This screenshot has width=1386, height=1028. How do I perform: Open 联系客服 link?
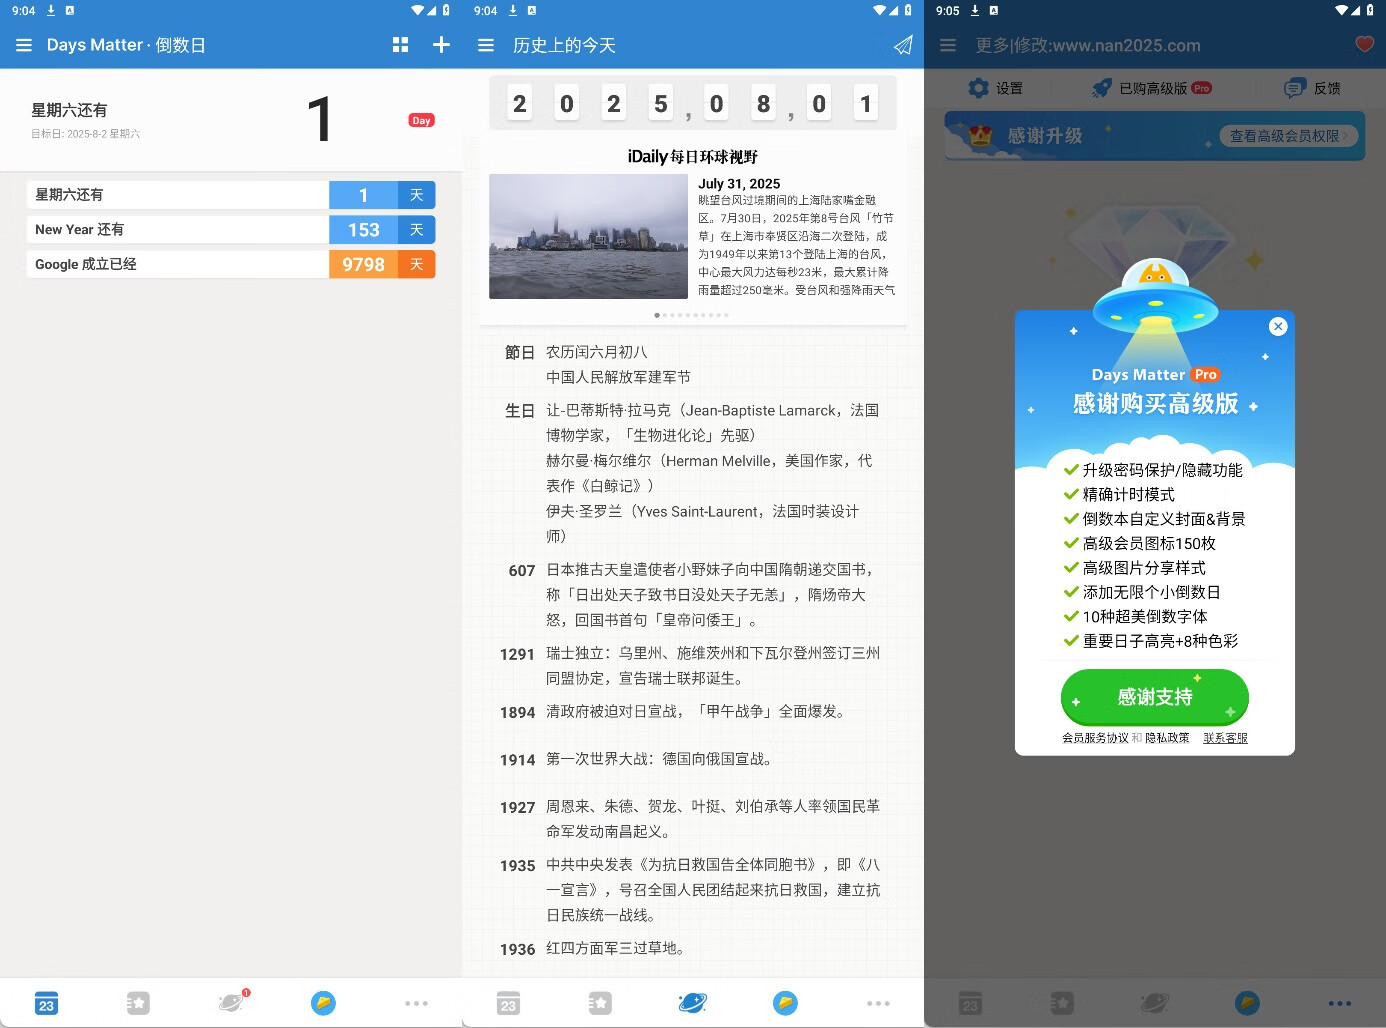1225,738
